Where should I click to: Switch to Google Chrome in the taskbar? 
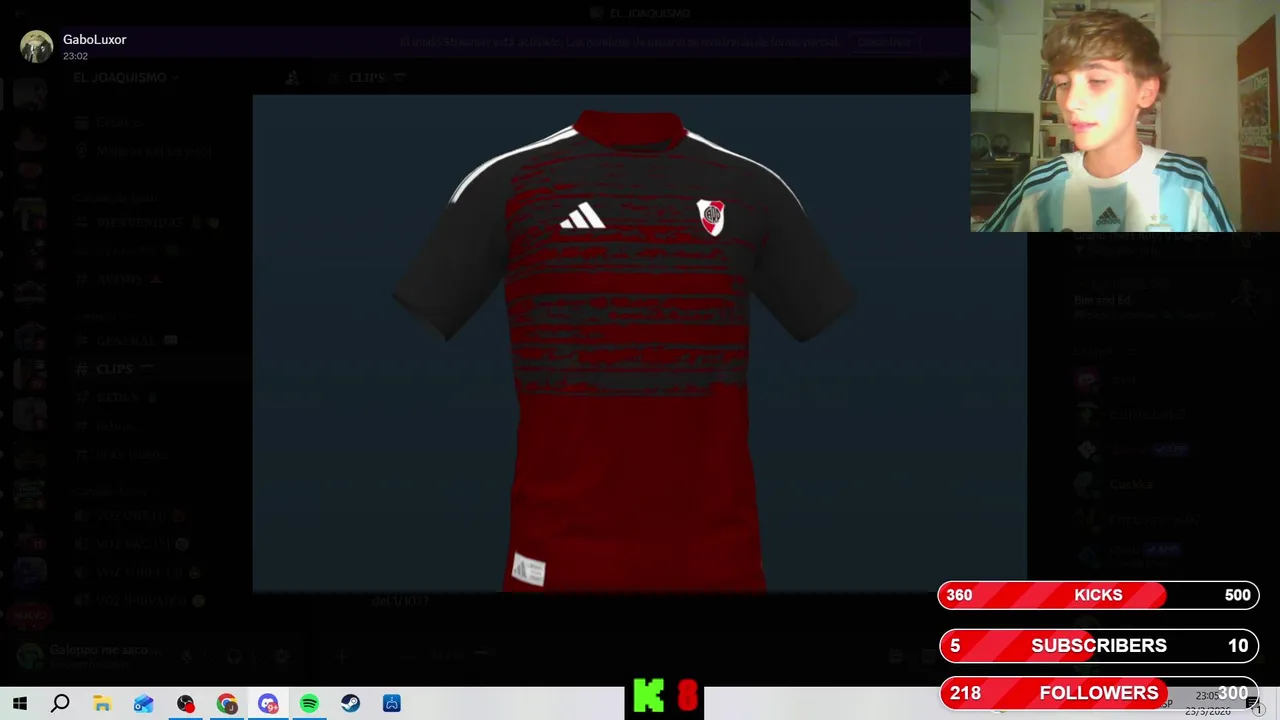tap(227, 704)
